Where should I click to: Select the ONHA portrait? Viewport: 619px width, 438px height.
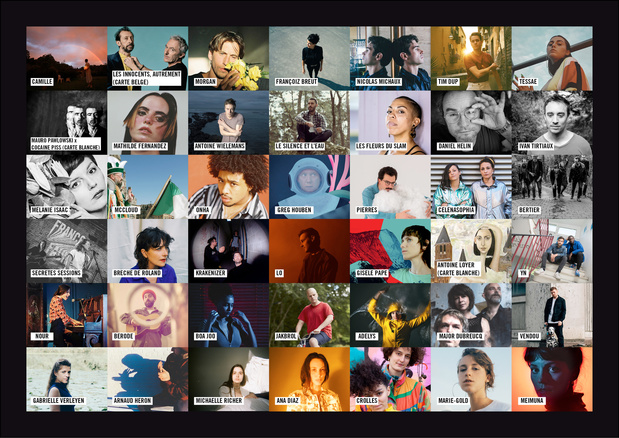tap(229, 187)
